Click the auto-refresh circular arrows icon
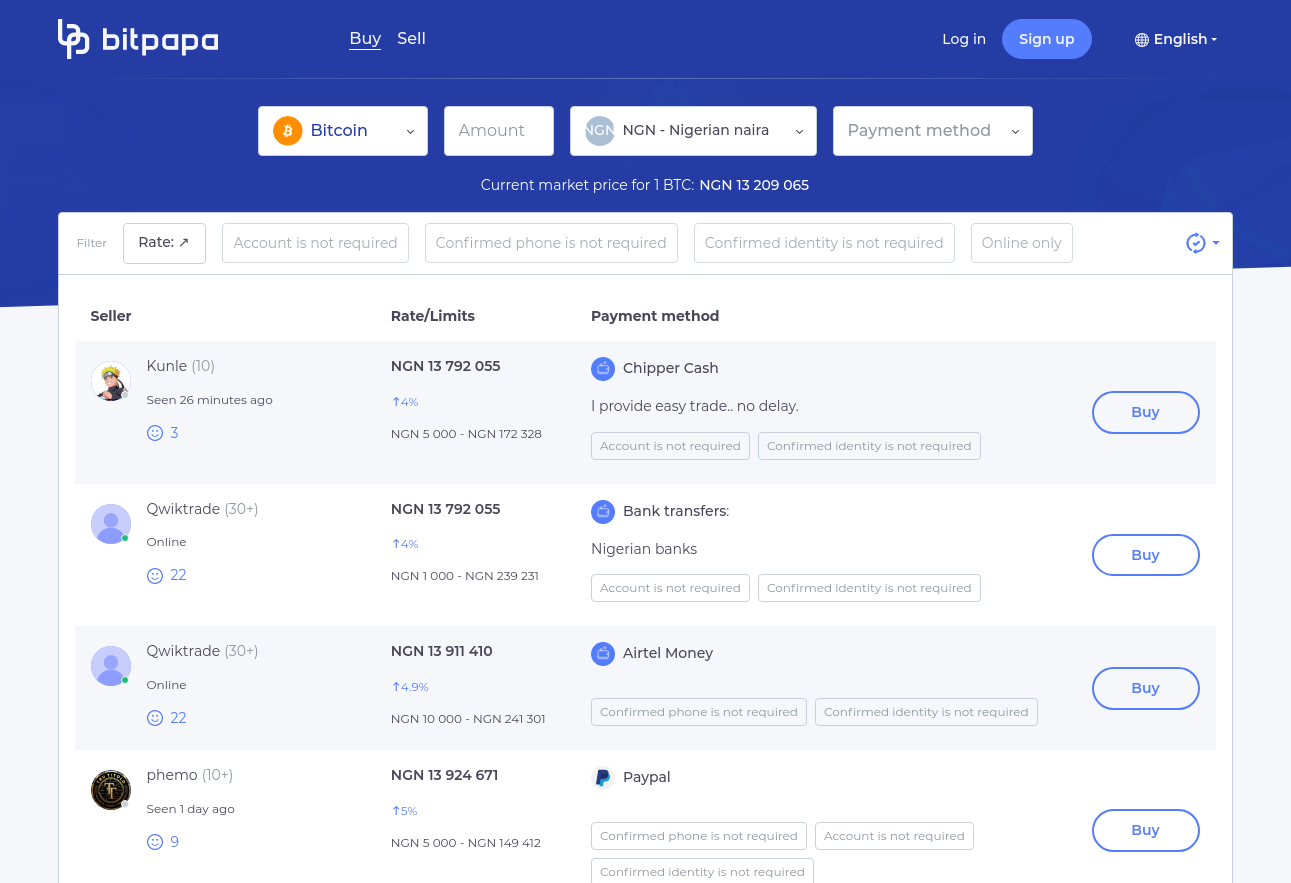Image resolution: width=1291 pixels, height=883 pixels. [1195, 243]
